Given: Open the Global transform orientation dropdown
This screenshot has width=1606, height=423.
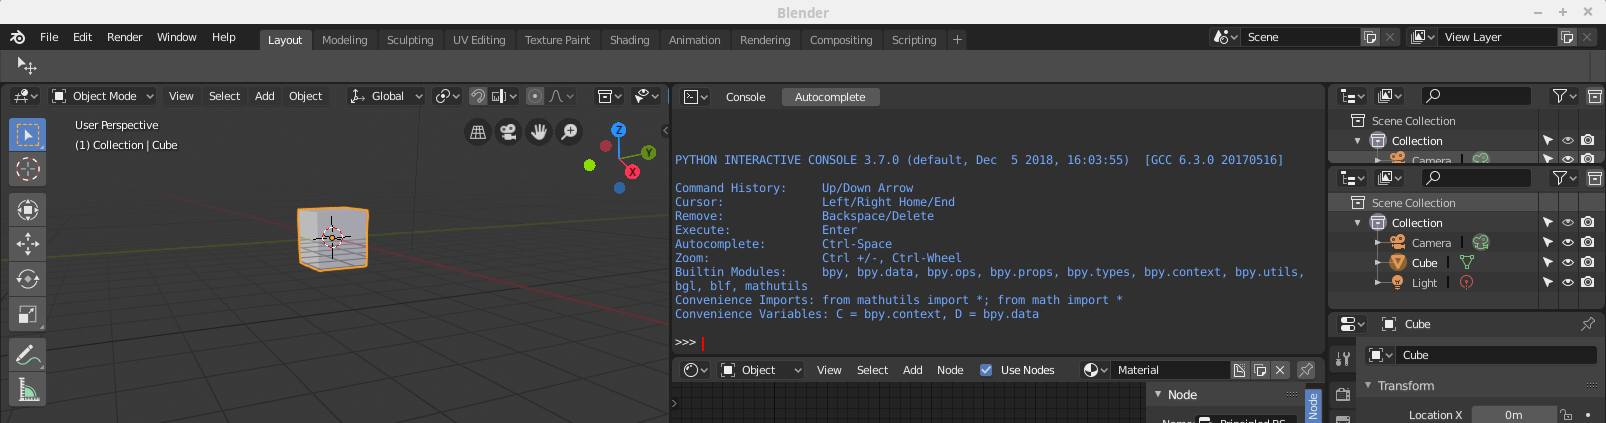Looking at the screenshot, I should (387, 96).
